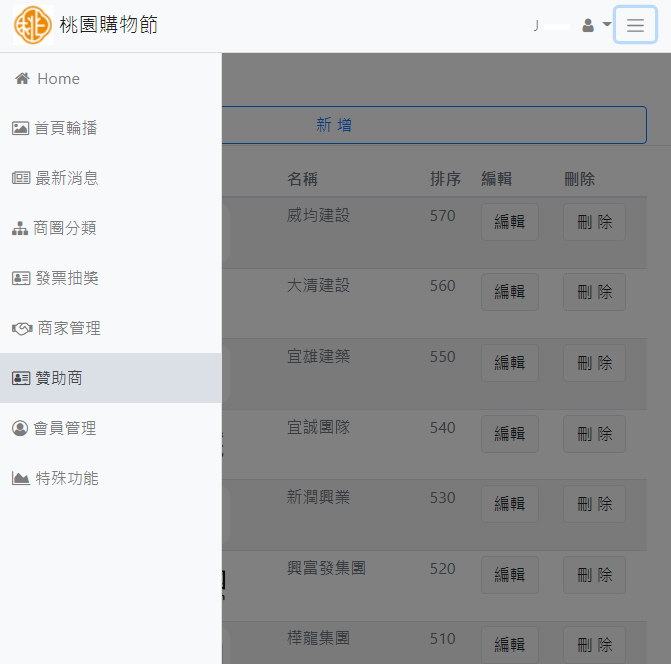Click the sort value 540
This screenshot has width=671, height=664.
click(442, 428)
